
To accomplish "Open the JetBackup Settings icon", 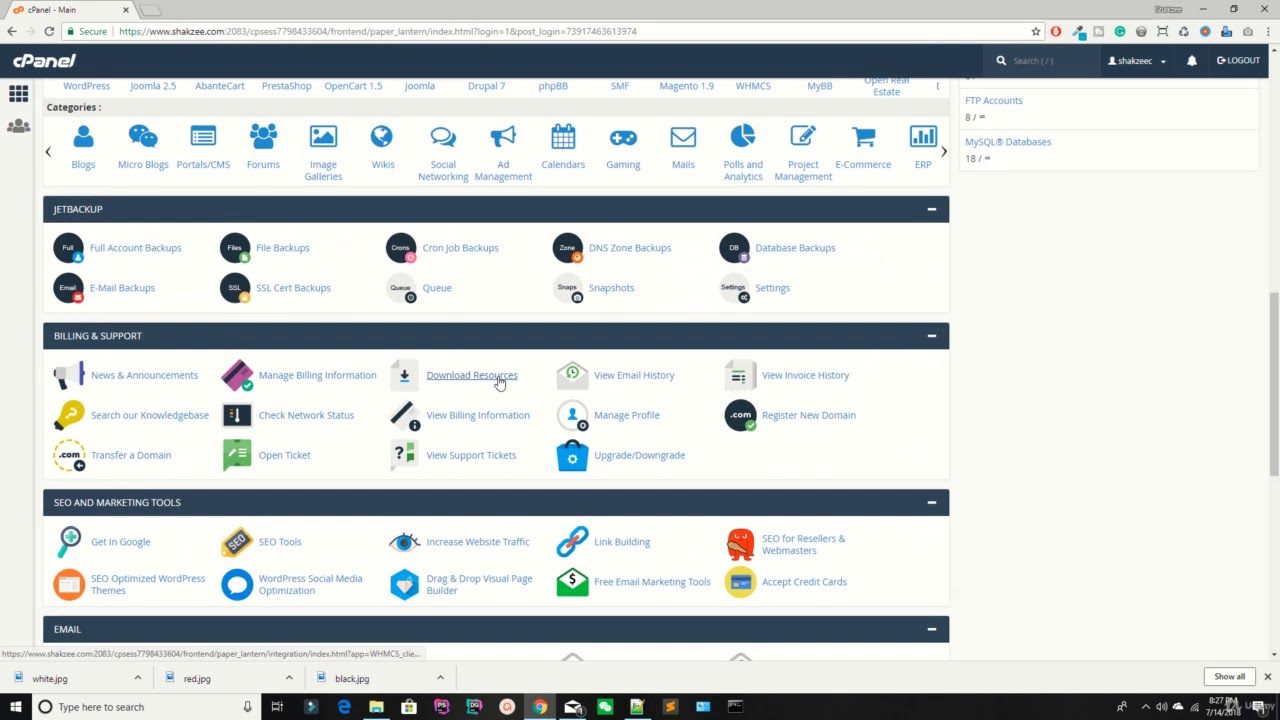I will [734, 288].
